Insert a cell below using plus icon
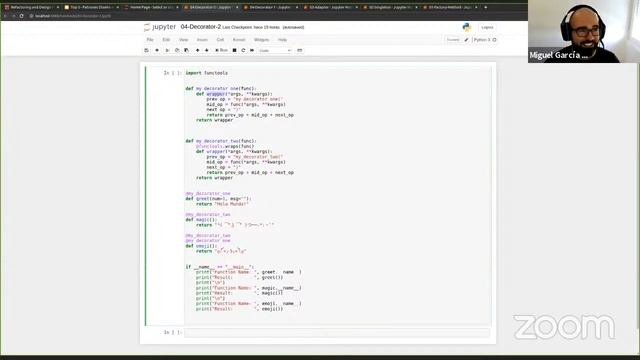This screenshot has width=640, height=360. (x=157, y=50)
